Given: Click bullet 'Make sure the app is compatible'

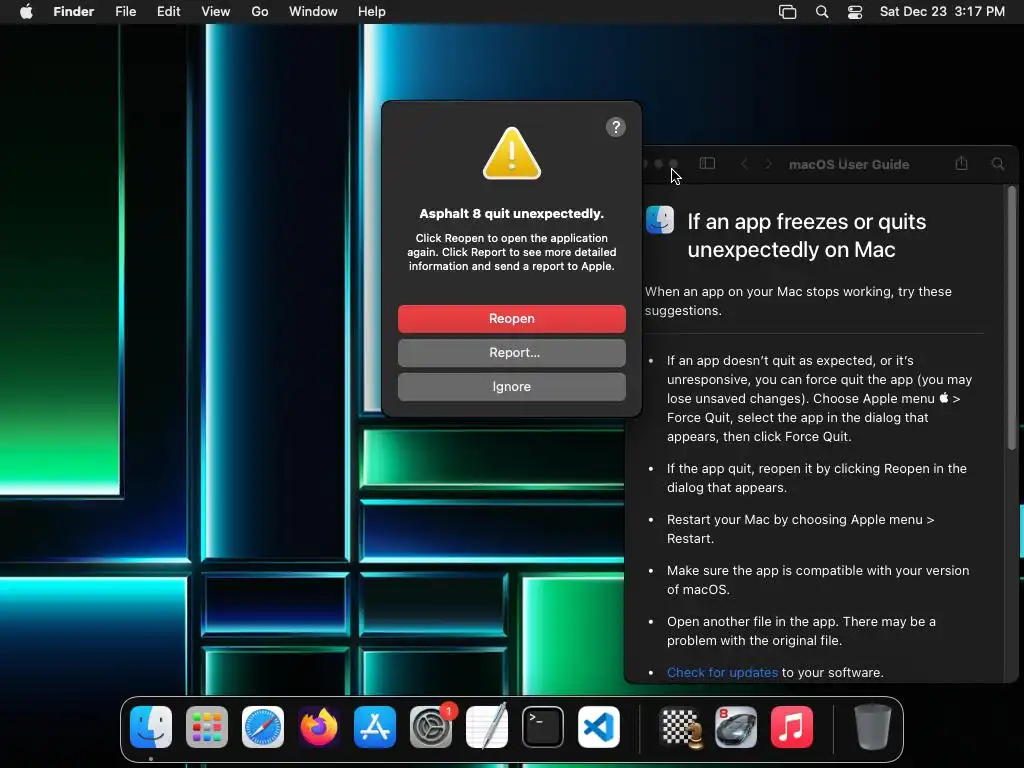Looking at the screenshot, I should click(x=818, y=580).
